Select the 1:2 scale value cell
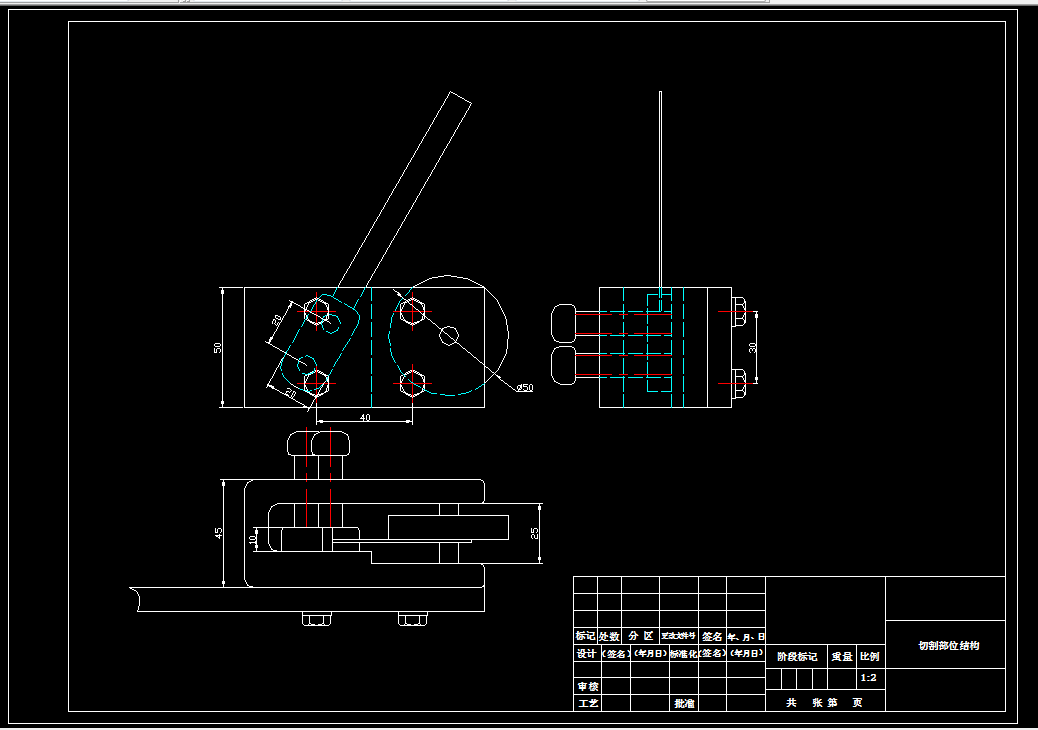This screenshot has height=730, width=1038. click(x=869, y=678)
